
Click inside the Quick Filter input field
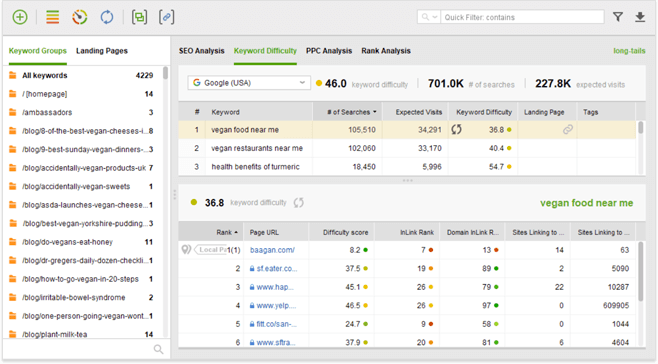pos(522,17)
